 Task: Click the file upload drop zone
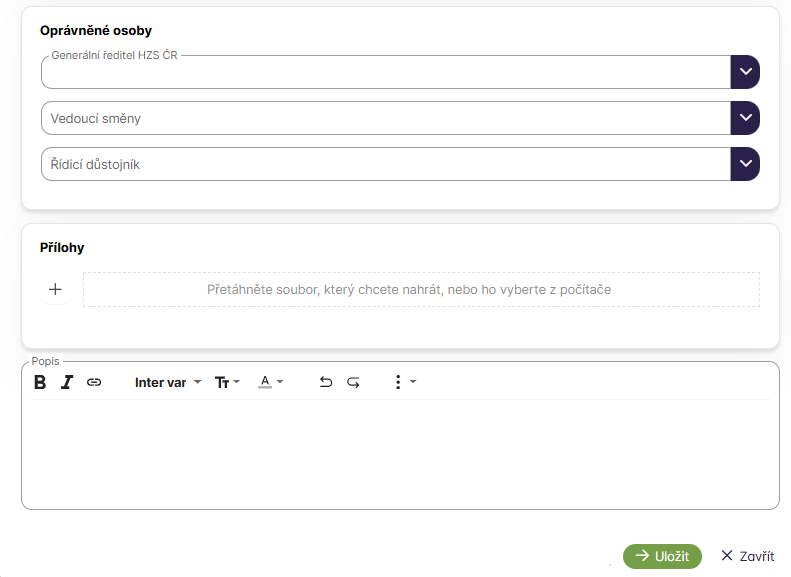tap(421, 289)
